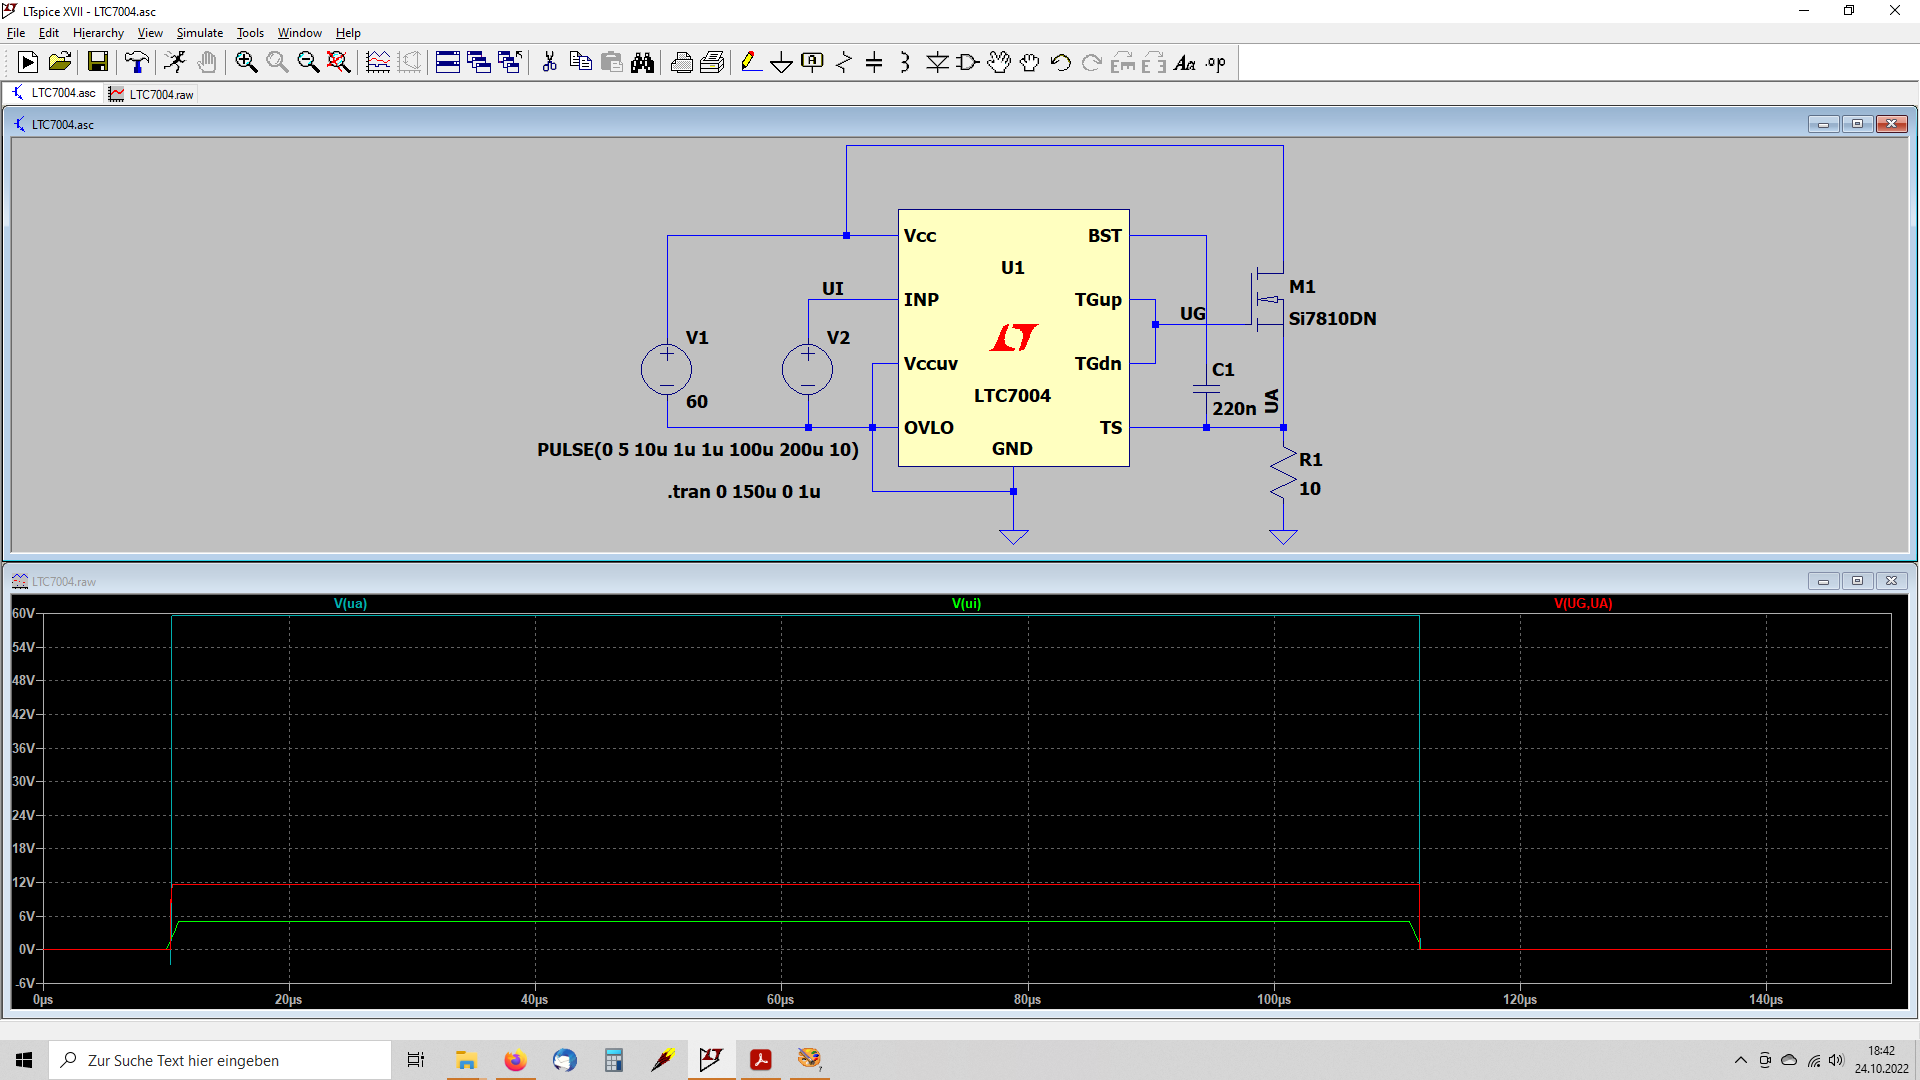Screen dimensions: 1920x1080
Task: Place a Diode from toolbar
Action: [x=937, y=63]
